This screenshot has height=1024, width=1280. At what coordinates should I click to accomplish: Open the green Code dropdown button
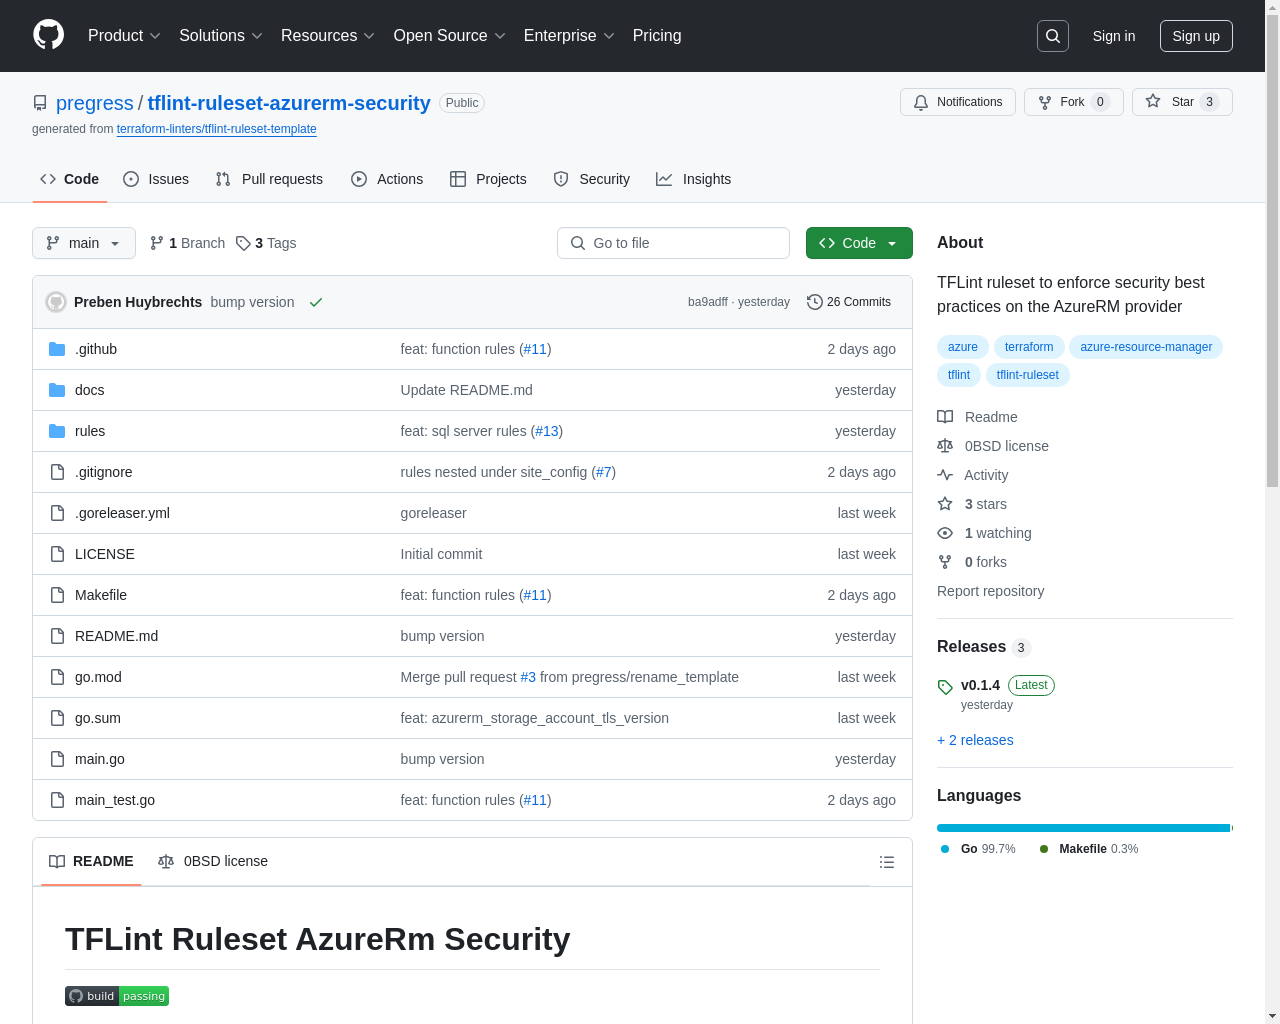coord(859,243)
